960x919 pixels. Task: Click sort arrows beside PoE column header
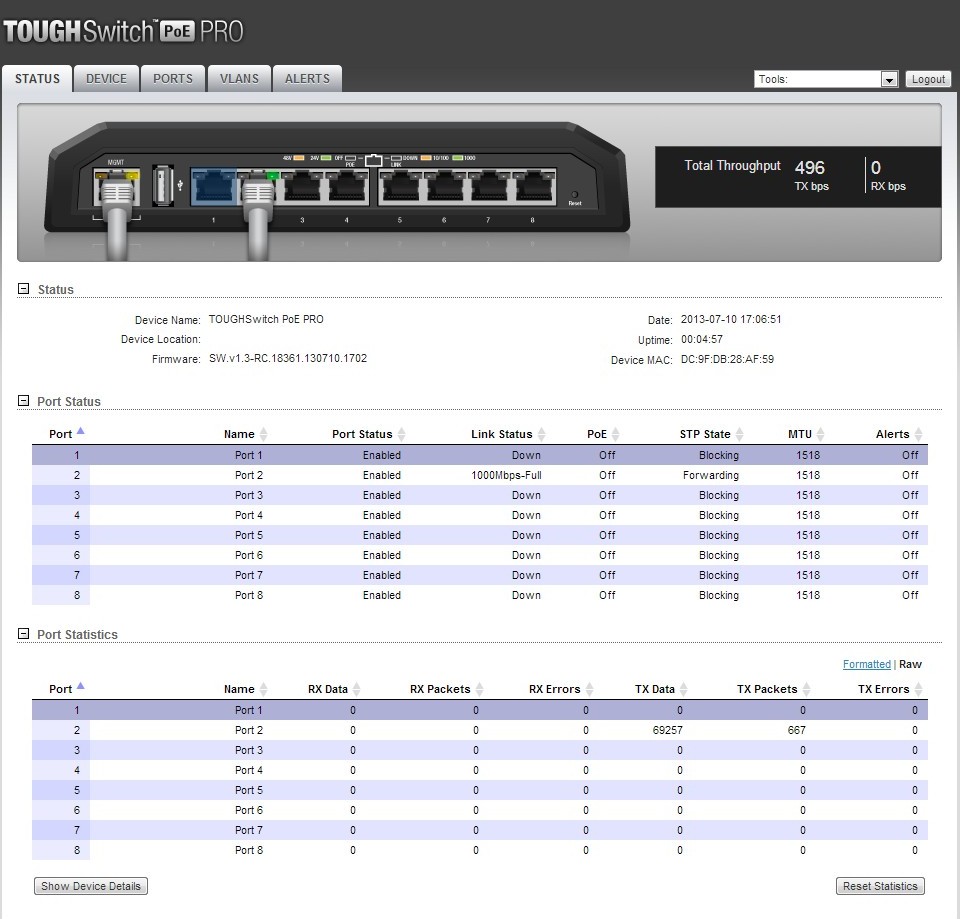click(x=615, y=434)
